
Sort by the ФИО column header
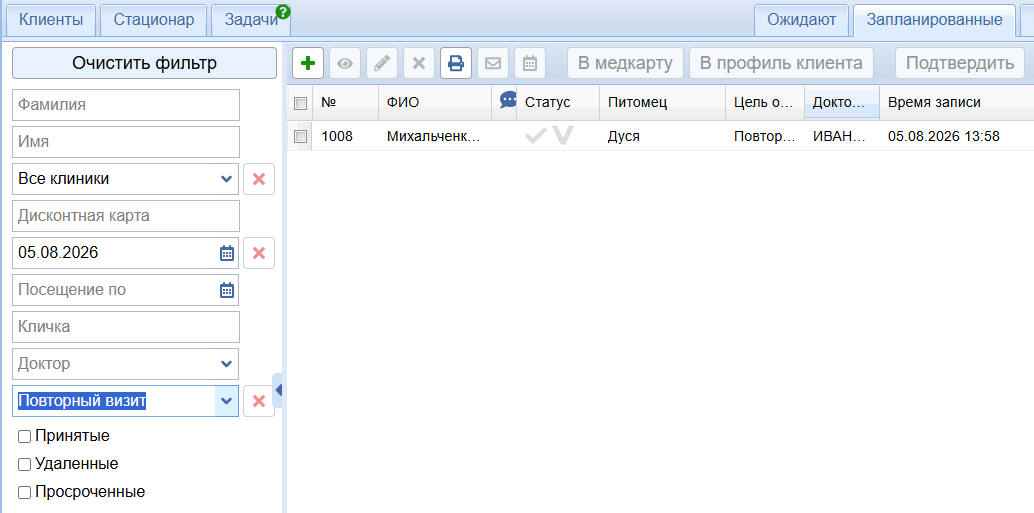435,103
